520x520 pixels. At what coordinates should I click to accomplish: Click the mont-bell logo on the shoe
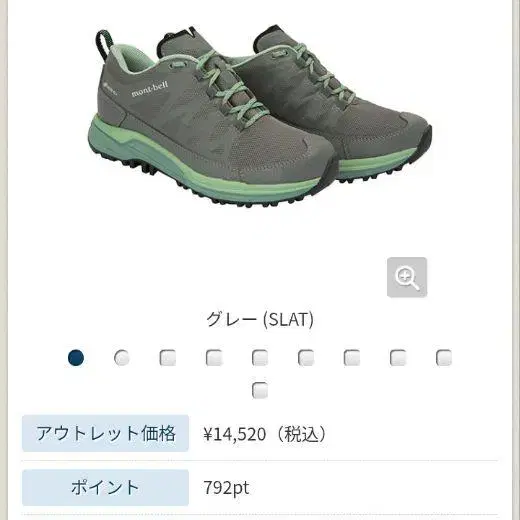point(149,89)
